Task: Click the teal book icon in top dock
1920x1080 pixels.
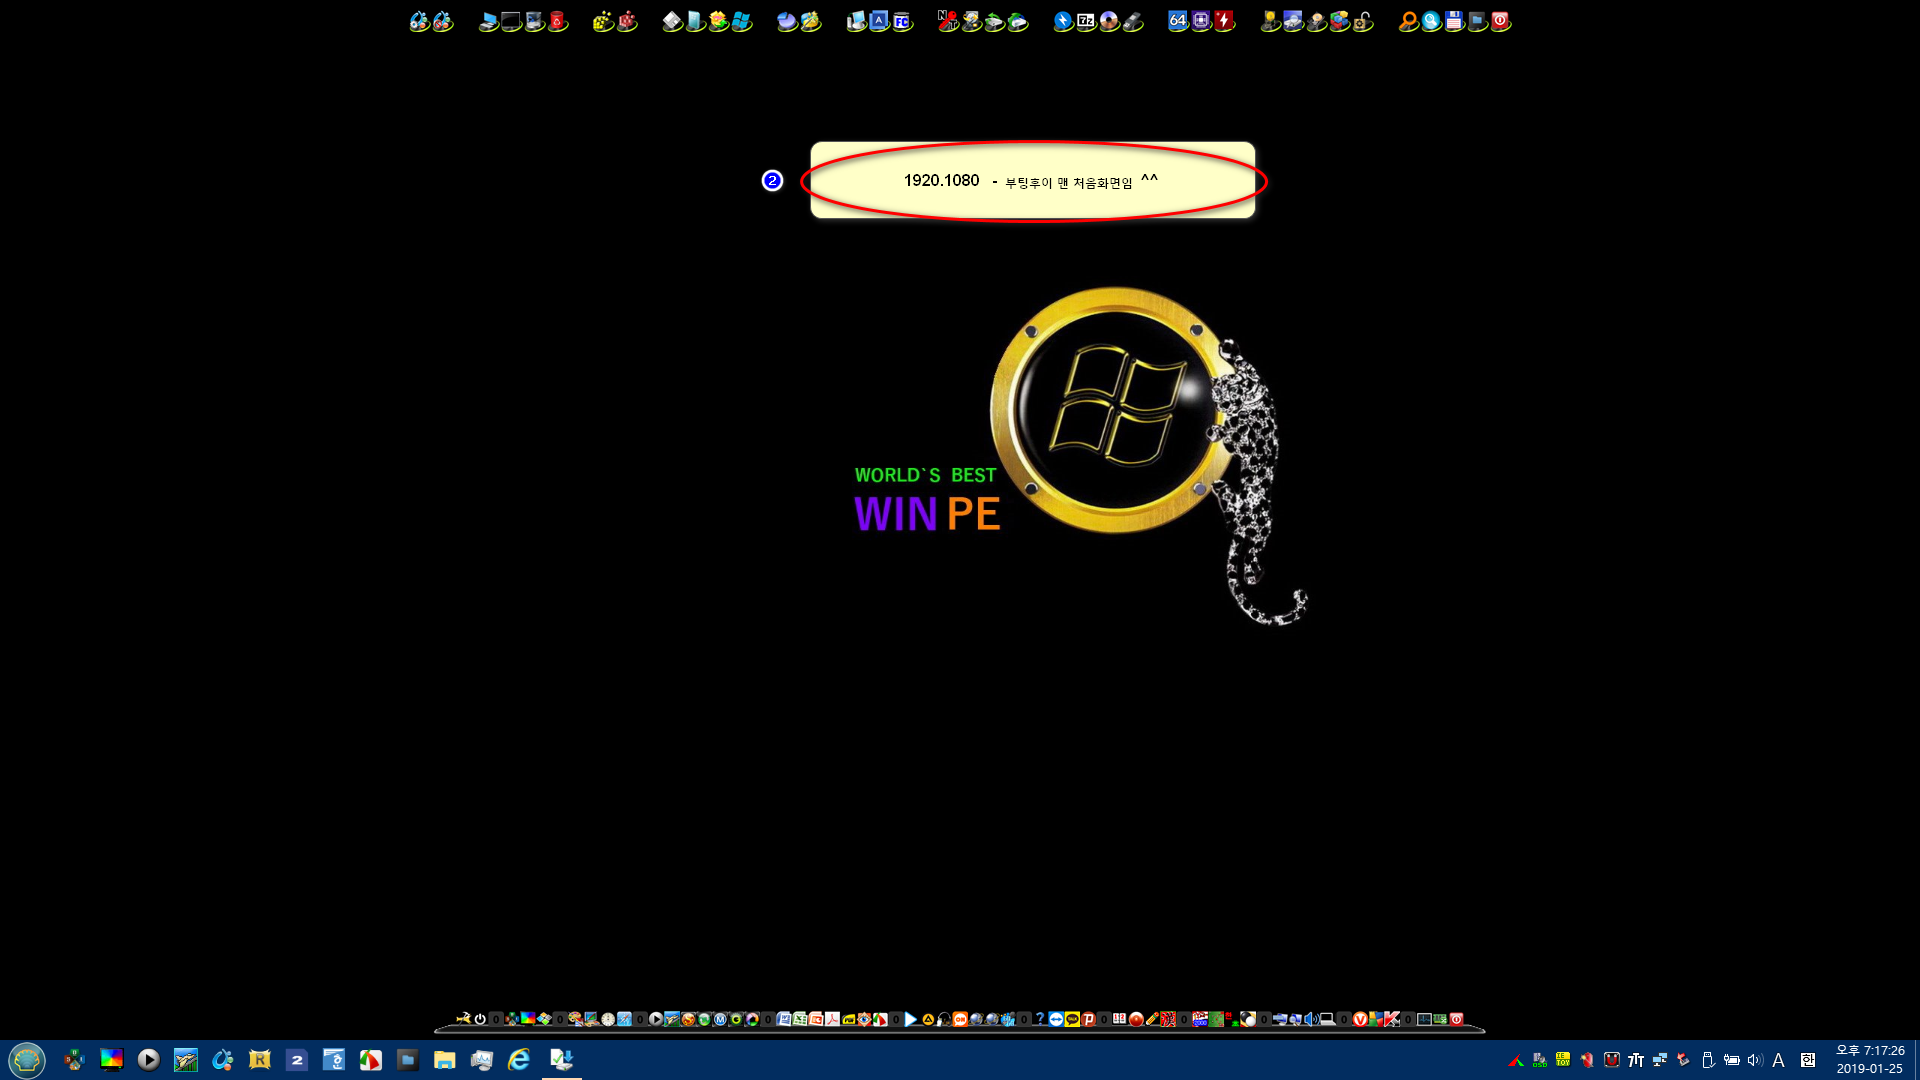Action: (x=695, y=21)
